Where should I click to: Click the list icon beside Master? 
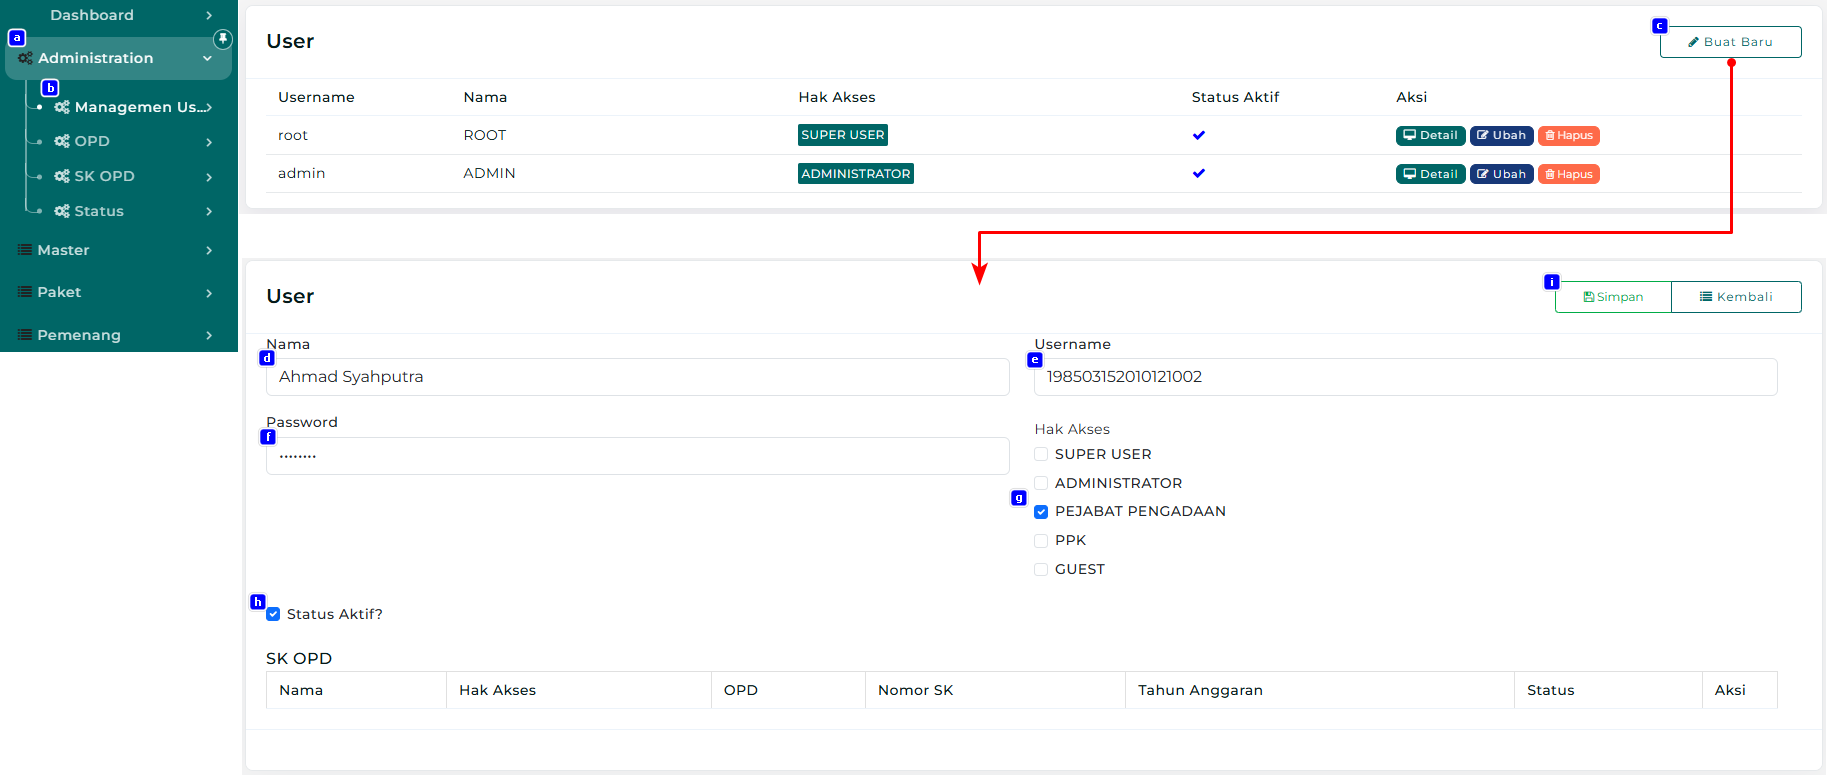25,250
